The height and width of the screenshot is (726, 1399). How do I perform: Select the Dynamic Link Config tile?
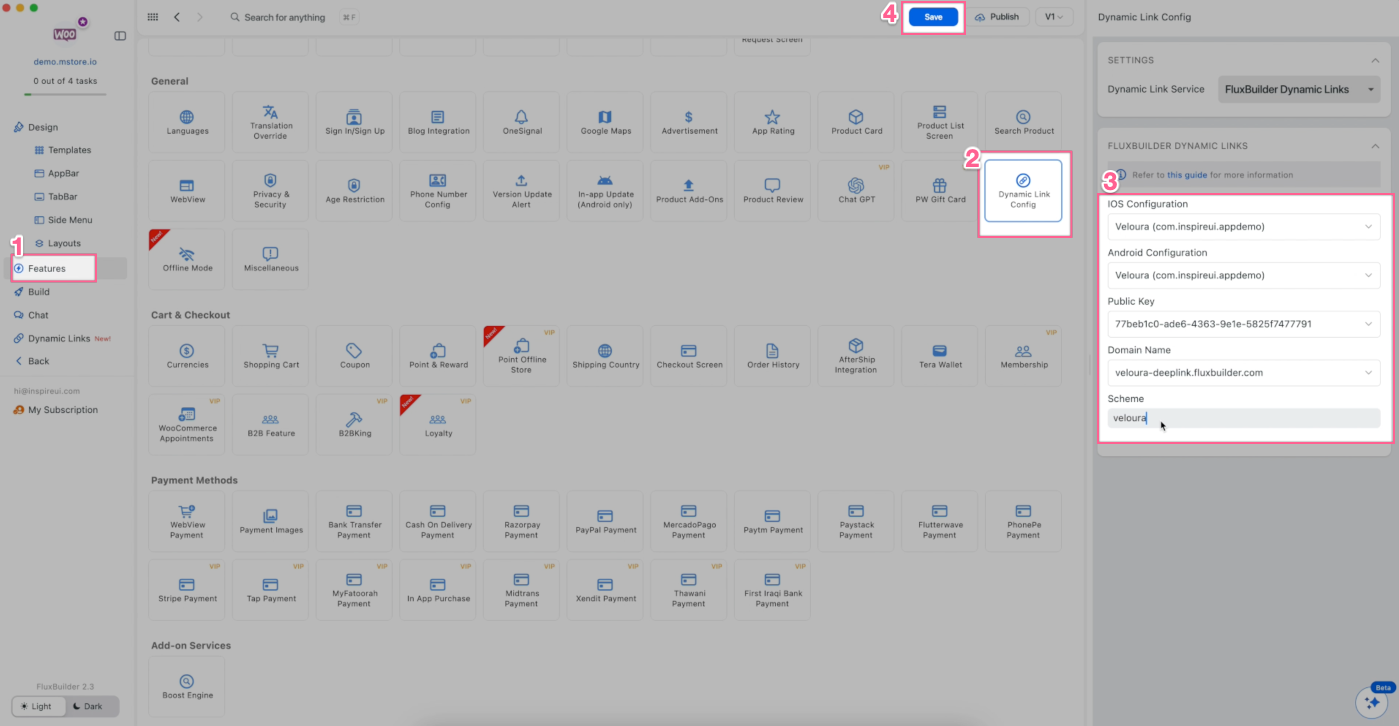point(1023,190)
